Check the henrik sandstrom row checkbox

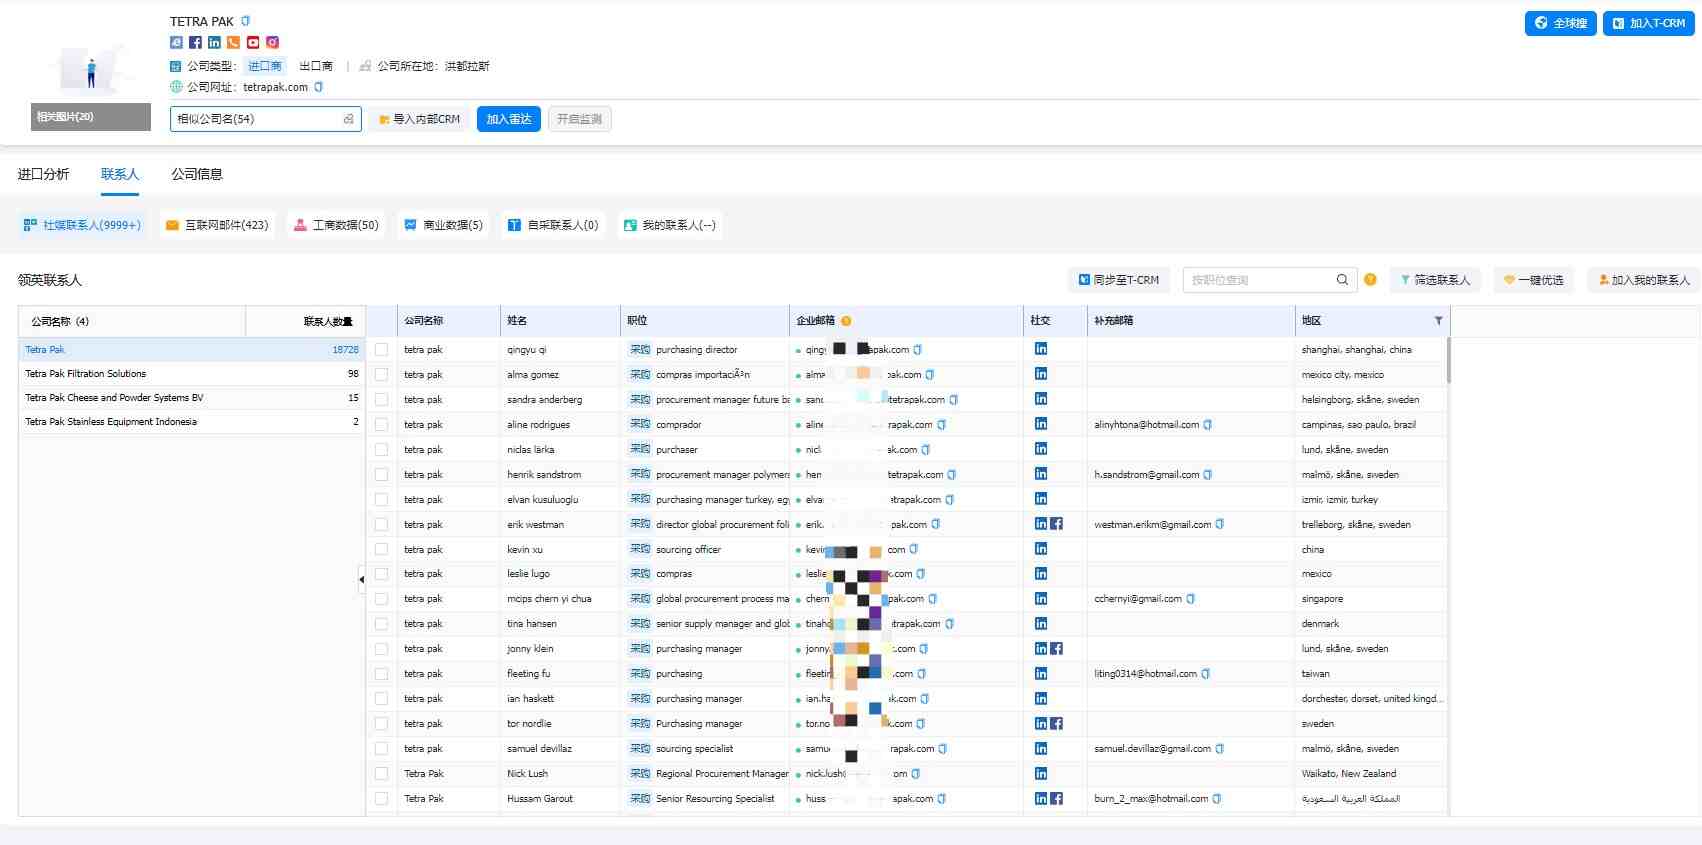click(x=381, y=475)
